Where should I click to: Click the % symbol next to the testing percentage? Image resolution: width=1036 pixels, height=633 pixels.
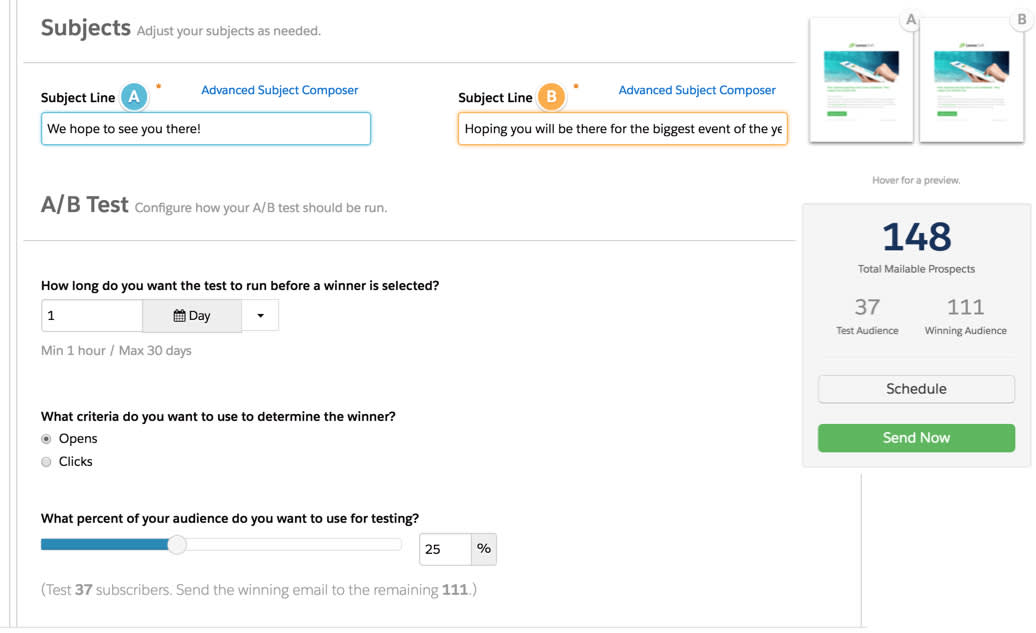[x=484, y=548]
